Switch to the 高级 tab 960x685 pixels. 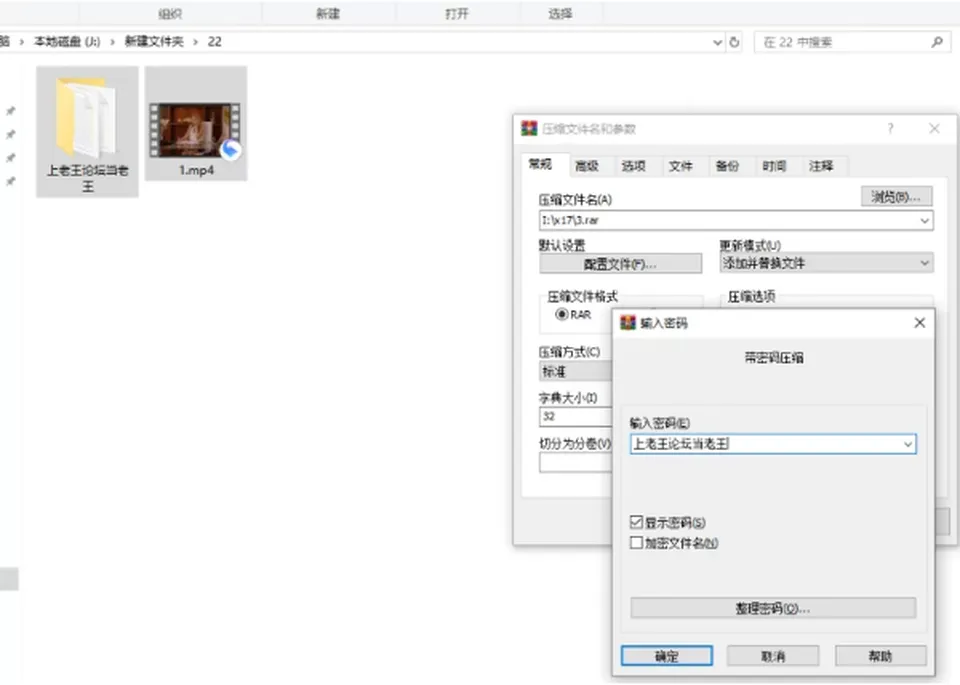[x=587, y=166]
